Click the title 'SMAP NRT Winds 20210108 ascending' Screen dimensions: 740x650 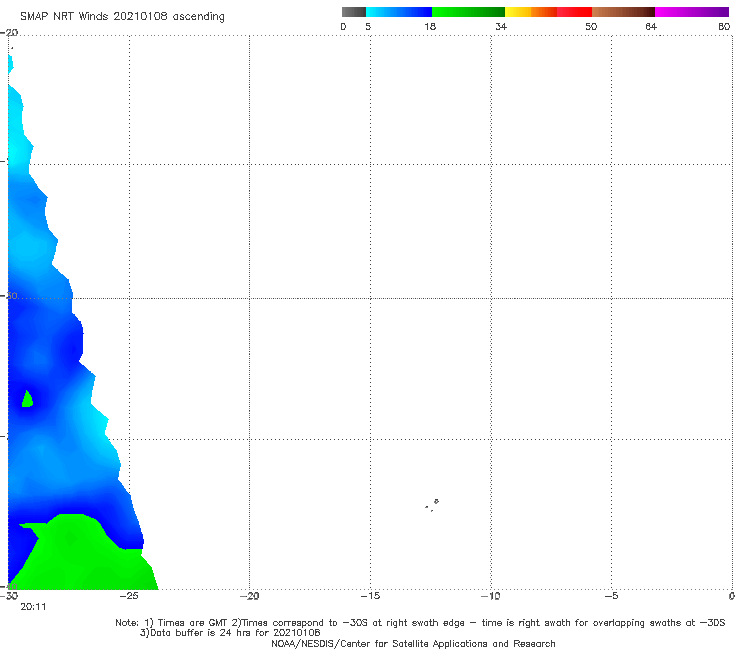(x=122, y=16)
